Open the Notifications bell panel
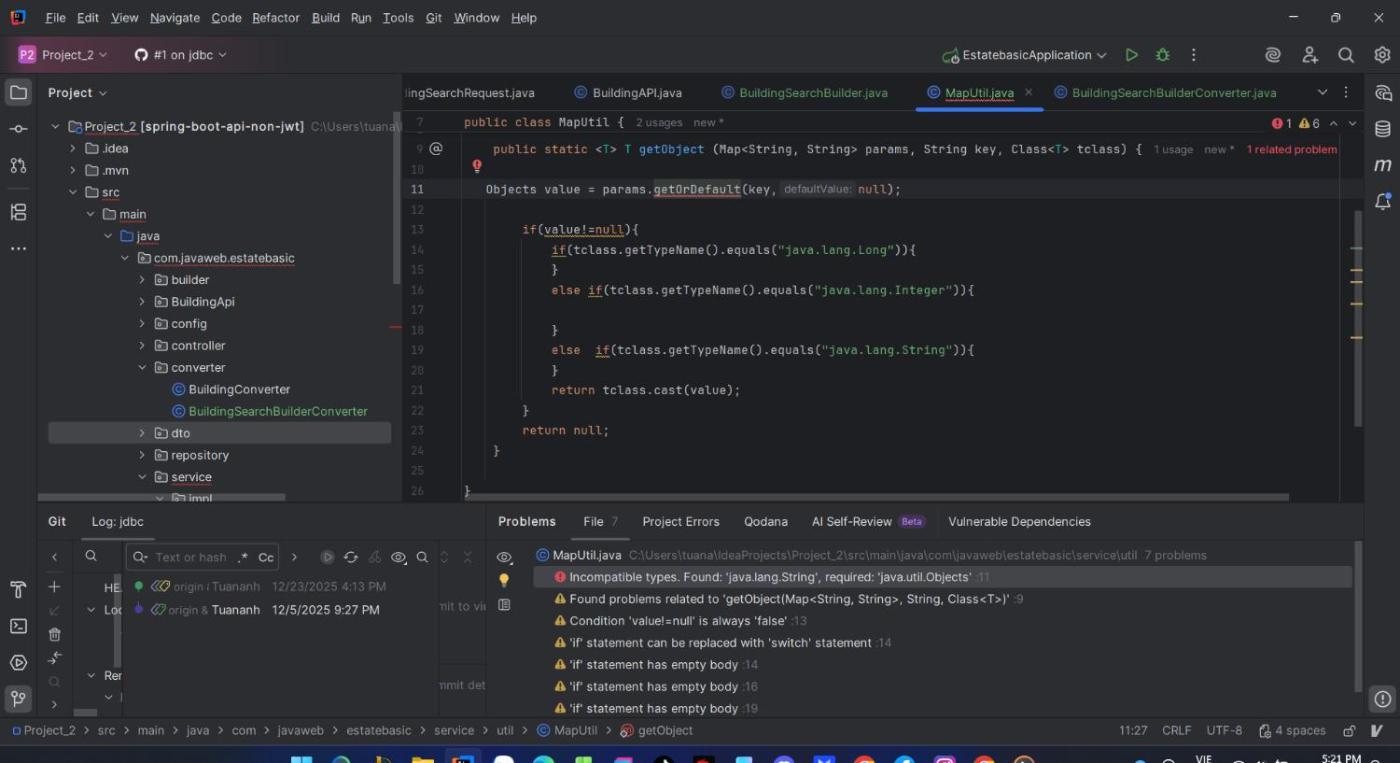 point(1382,202)
